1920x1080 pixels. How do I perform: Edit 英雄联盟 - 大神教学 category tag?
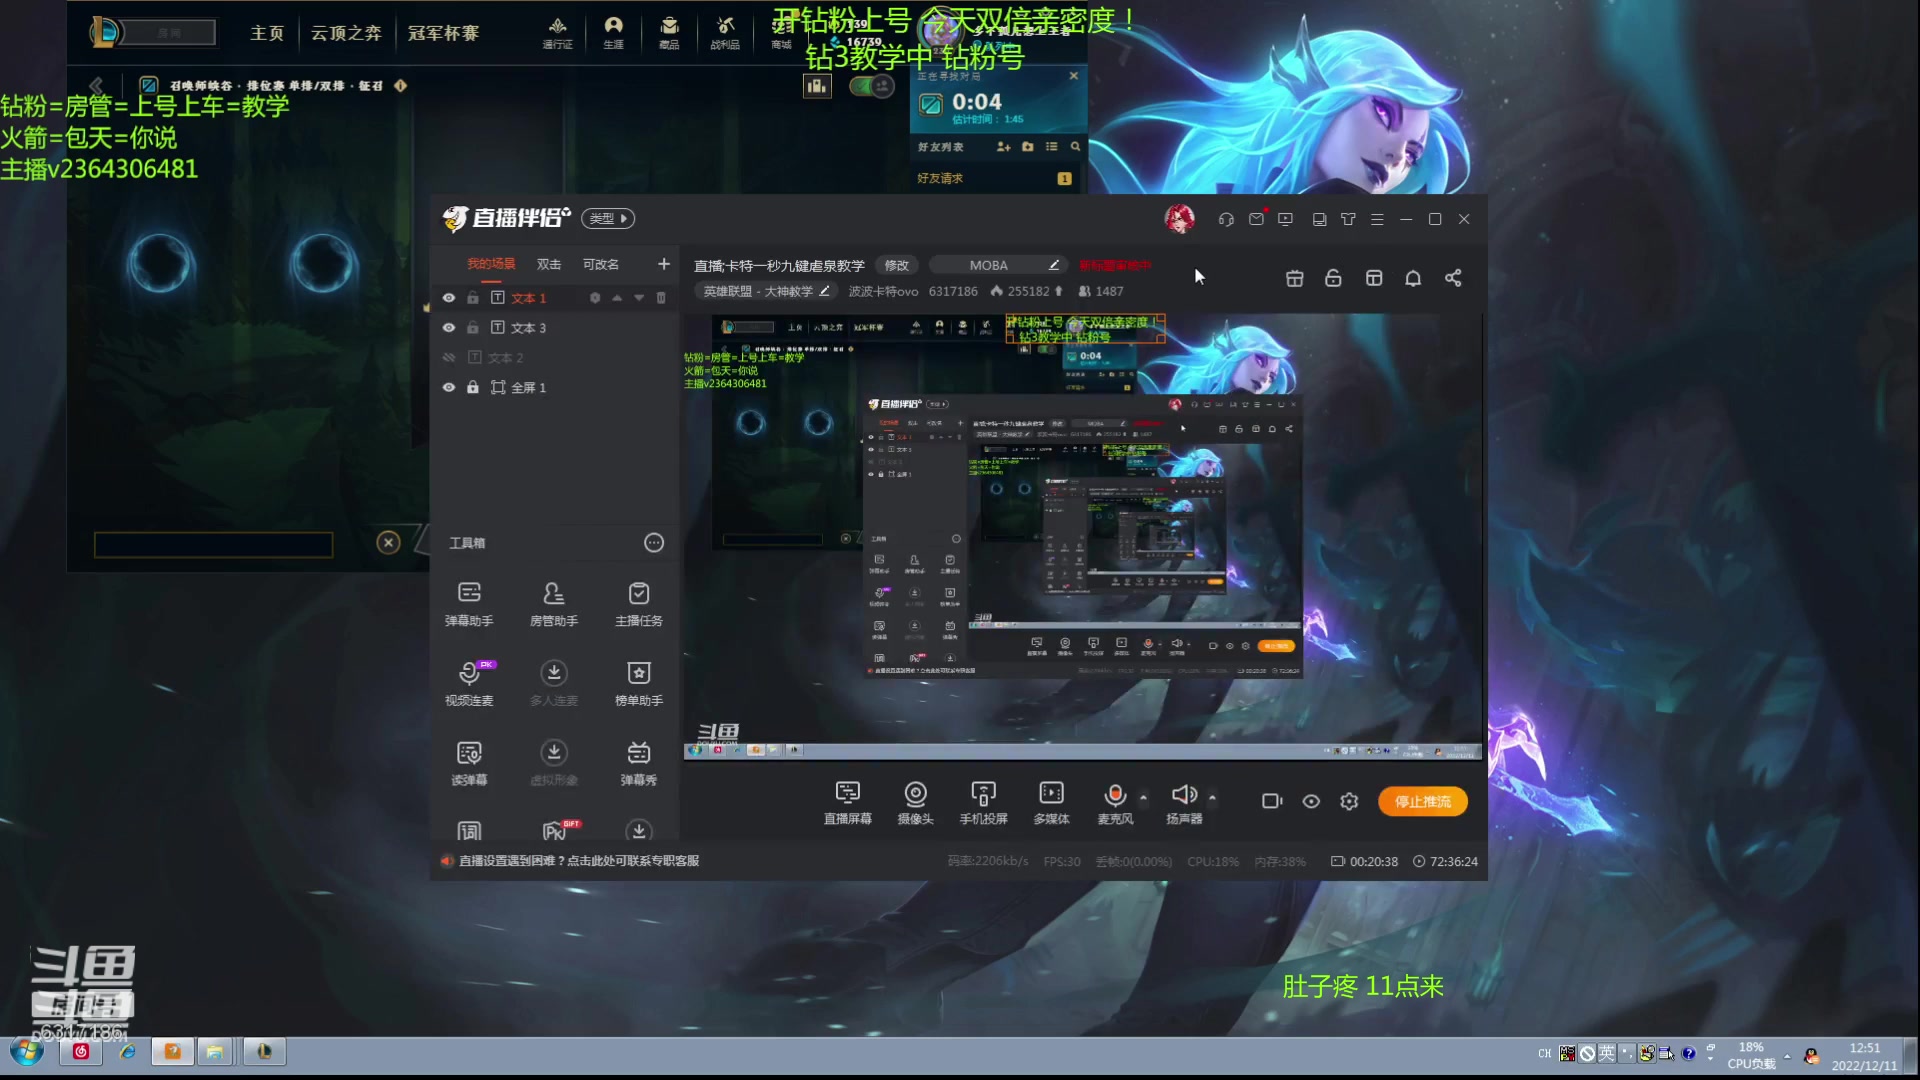click(x=767, y=291)
